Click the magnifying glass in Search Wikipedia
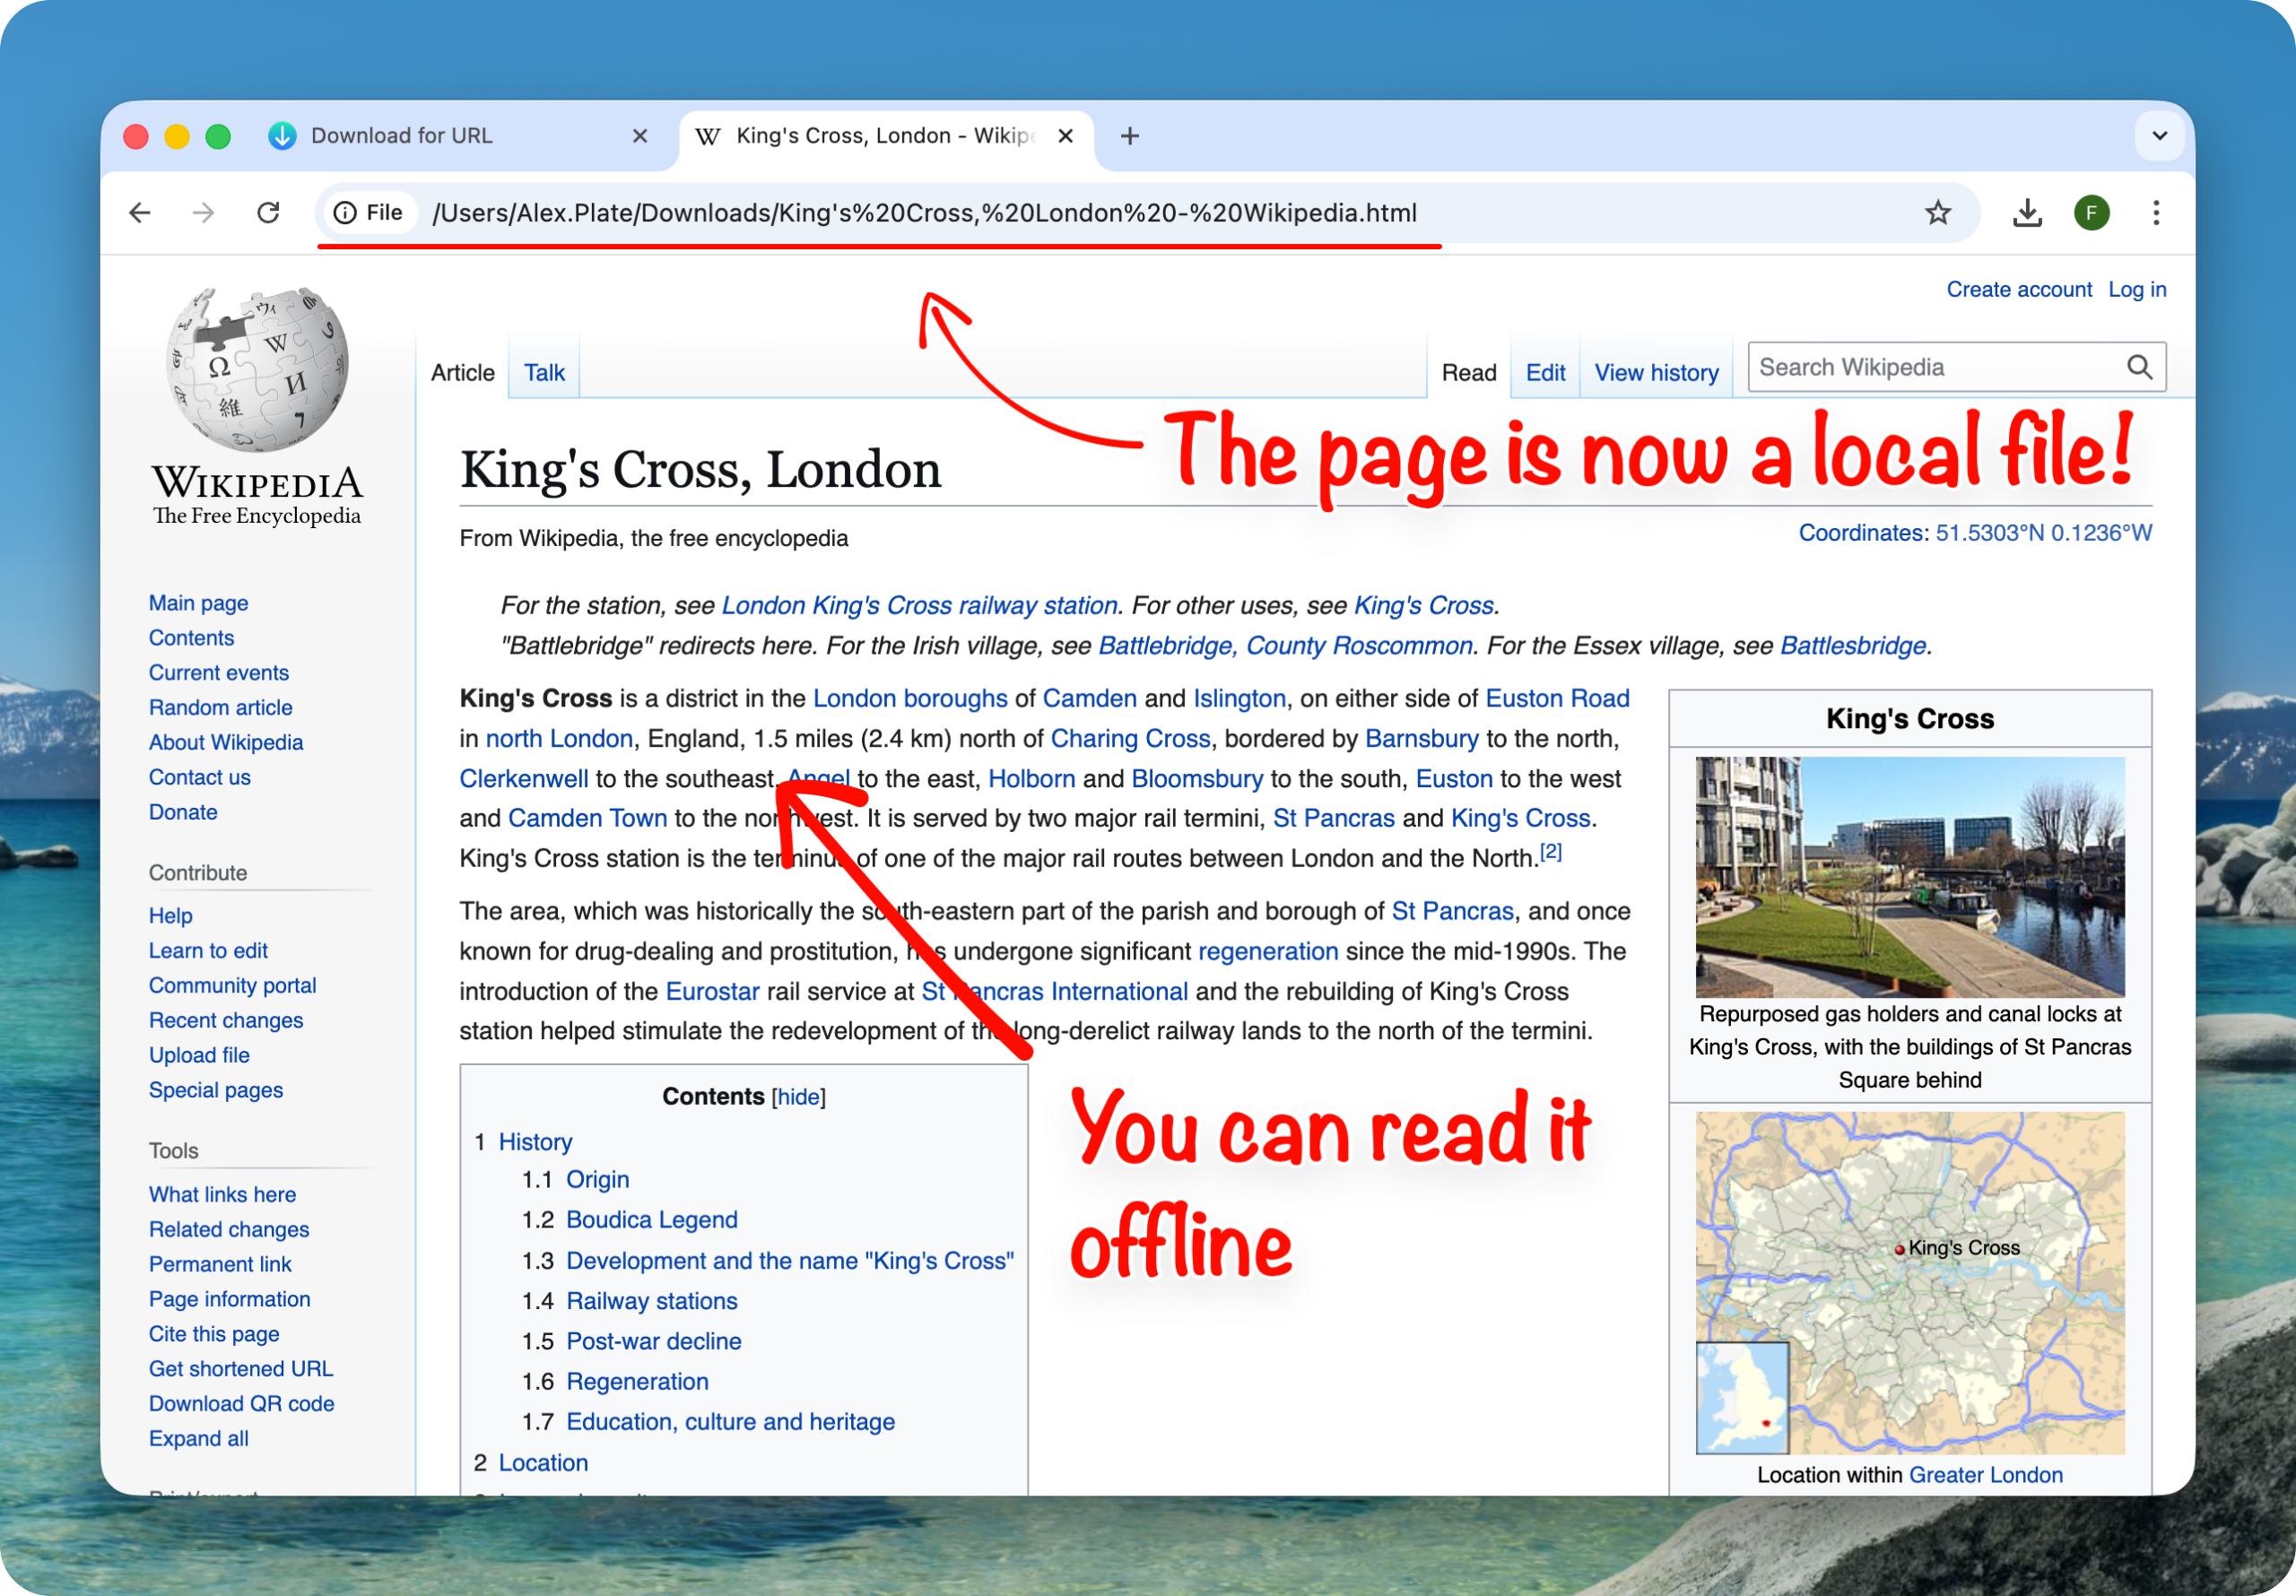Image resolution: width=2296 pixels, height=1596 pixels. point(2139,366)
